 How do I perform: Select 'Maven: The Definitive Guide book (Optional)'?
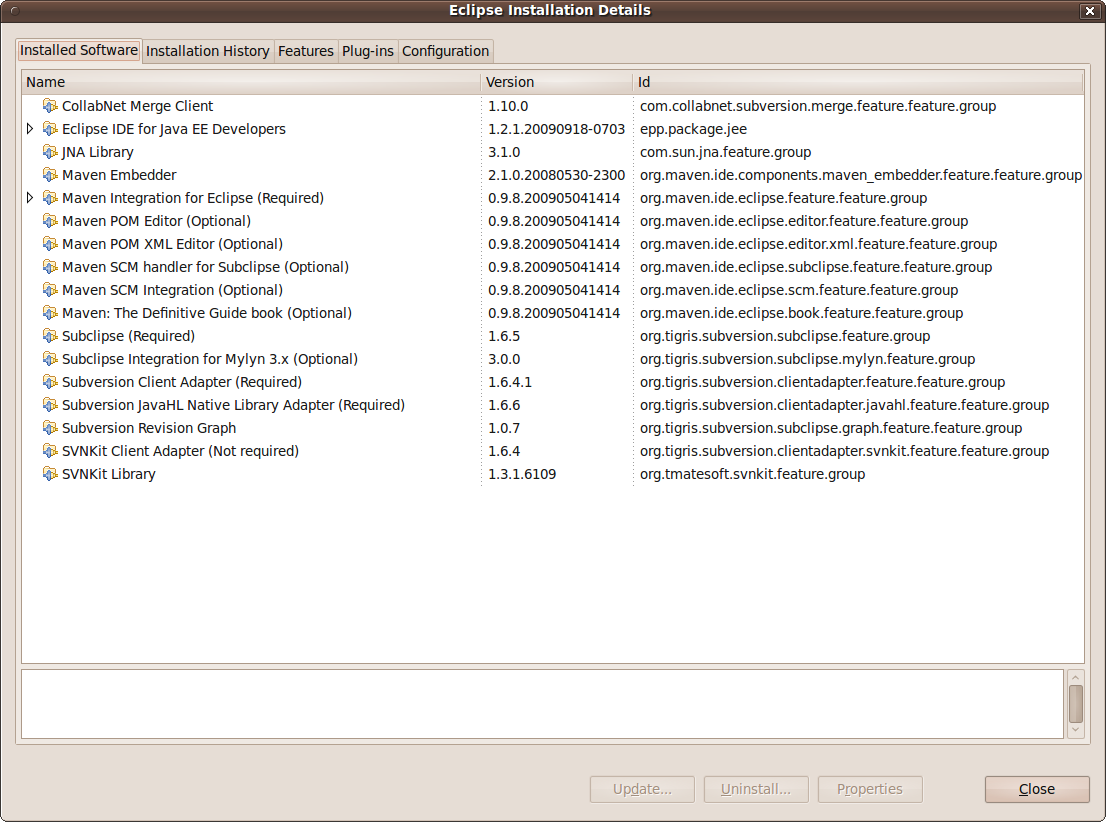207,313
